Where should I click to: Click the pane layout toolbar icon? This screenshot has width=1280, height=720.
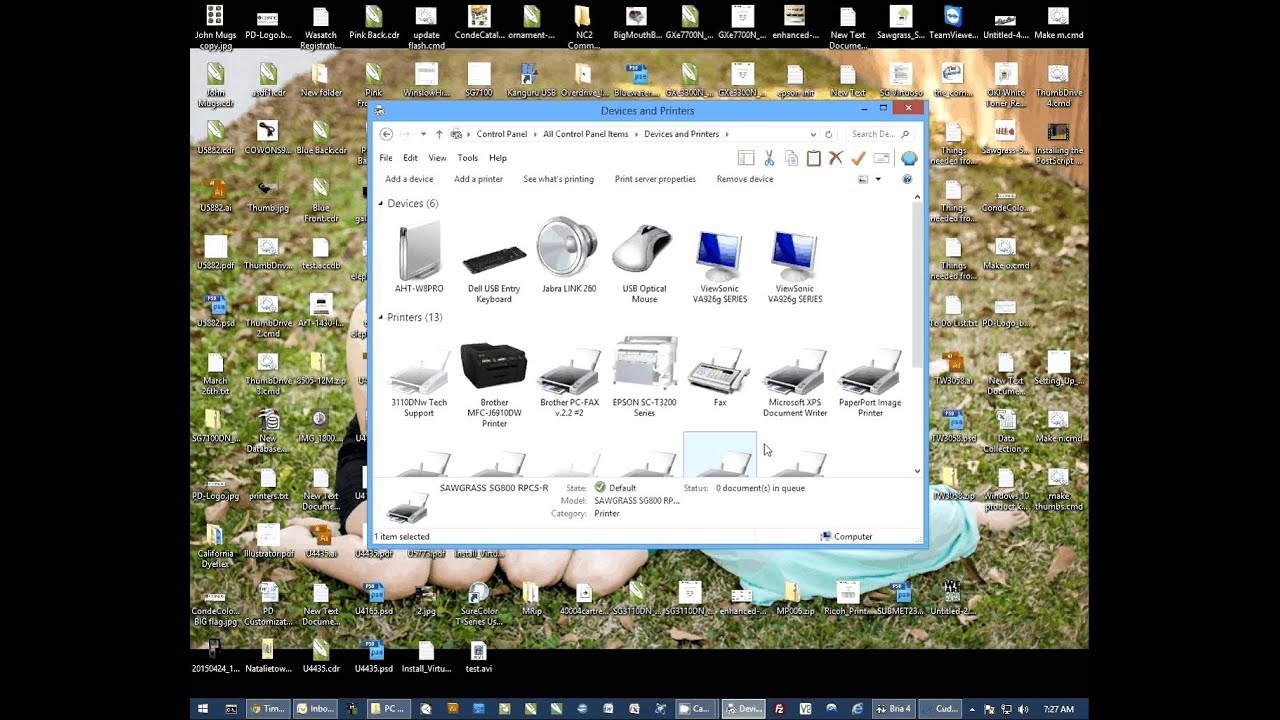(x=746, y=158)
